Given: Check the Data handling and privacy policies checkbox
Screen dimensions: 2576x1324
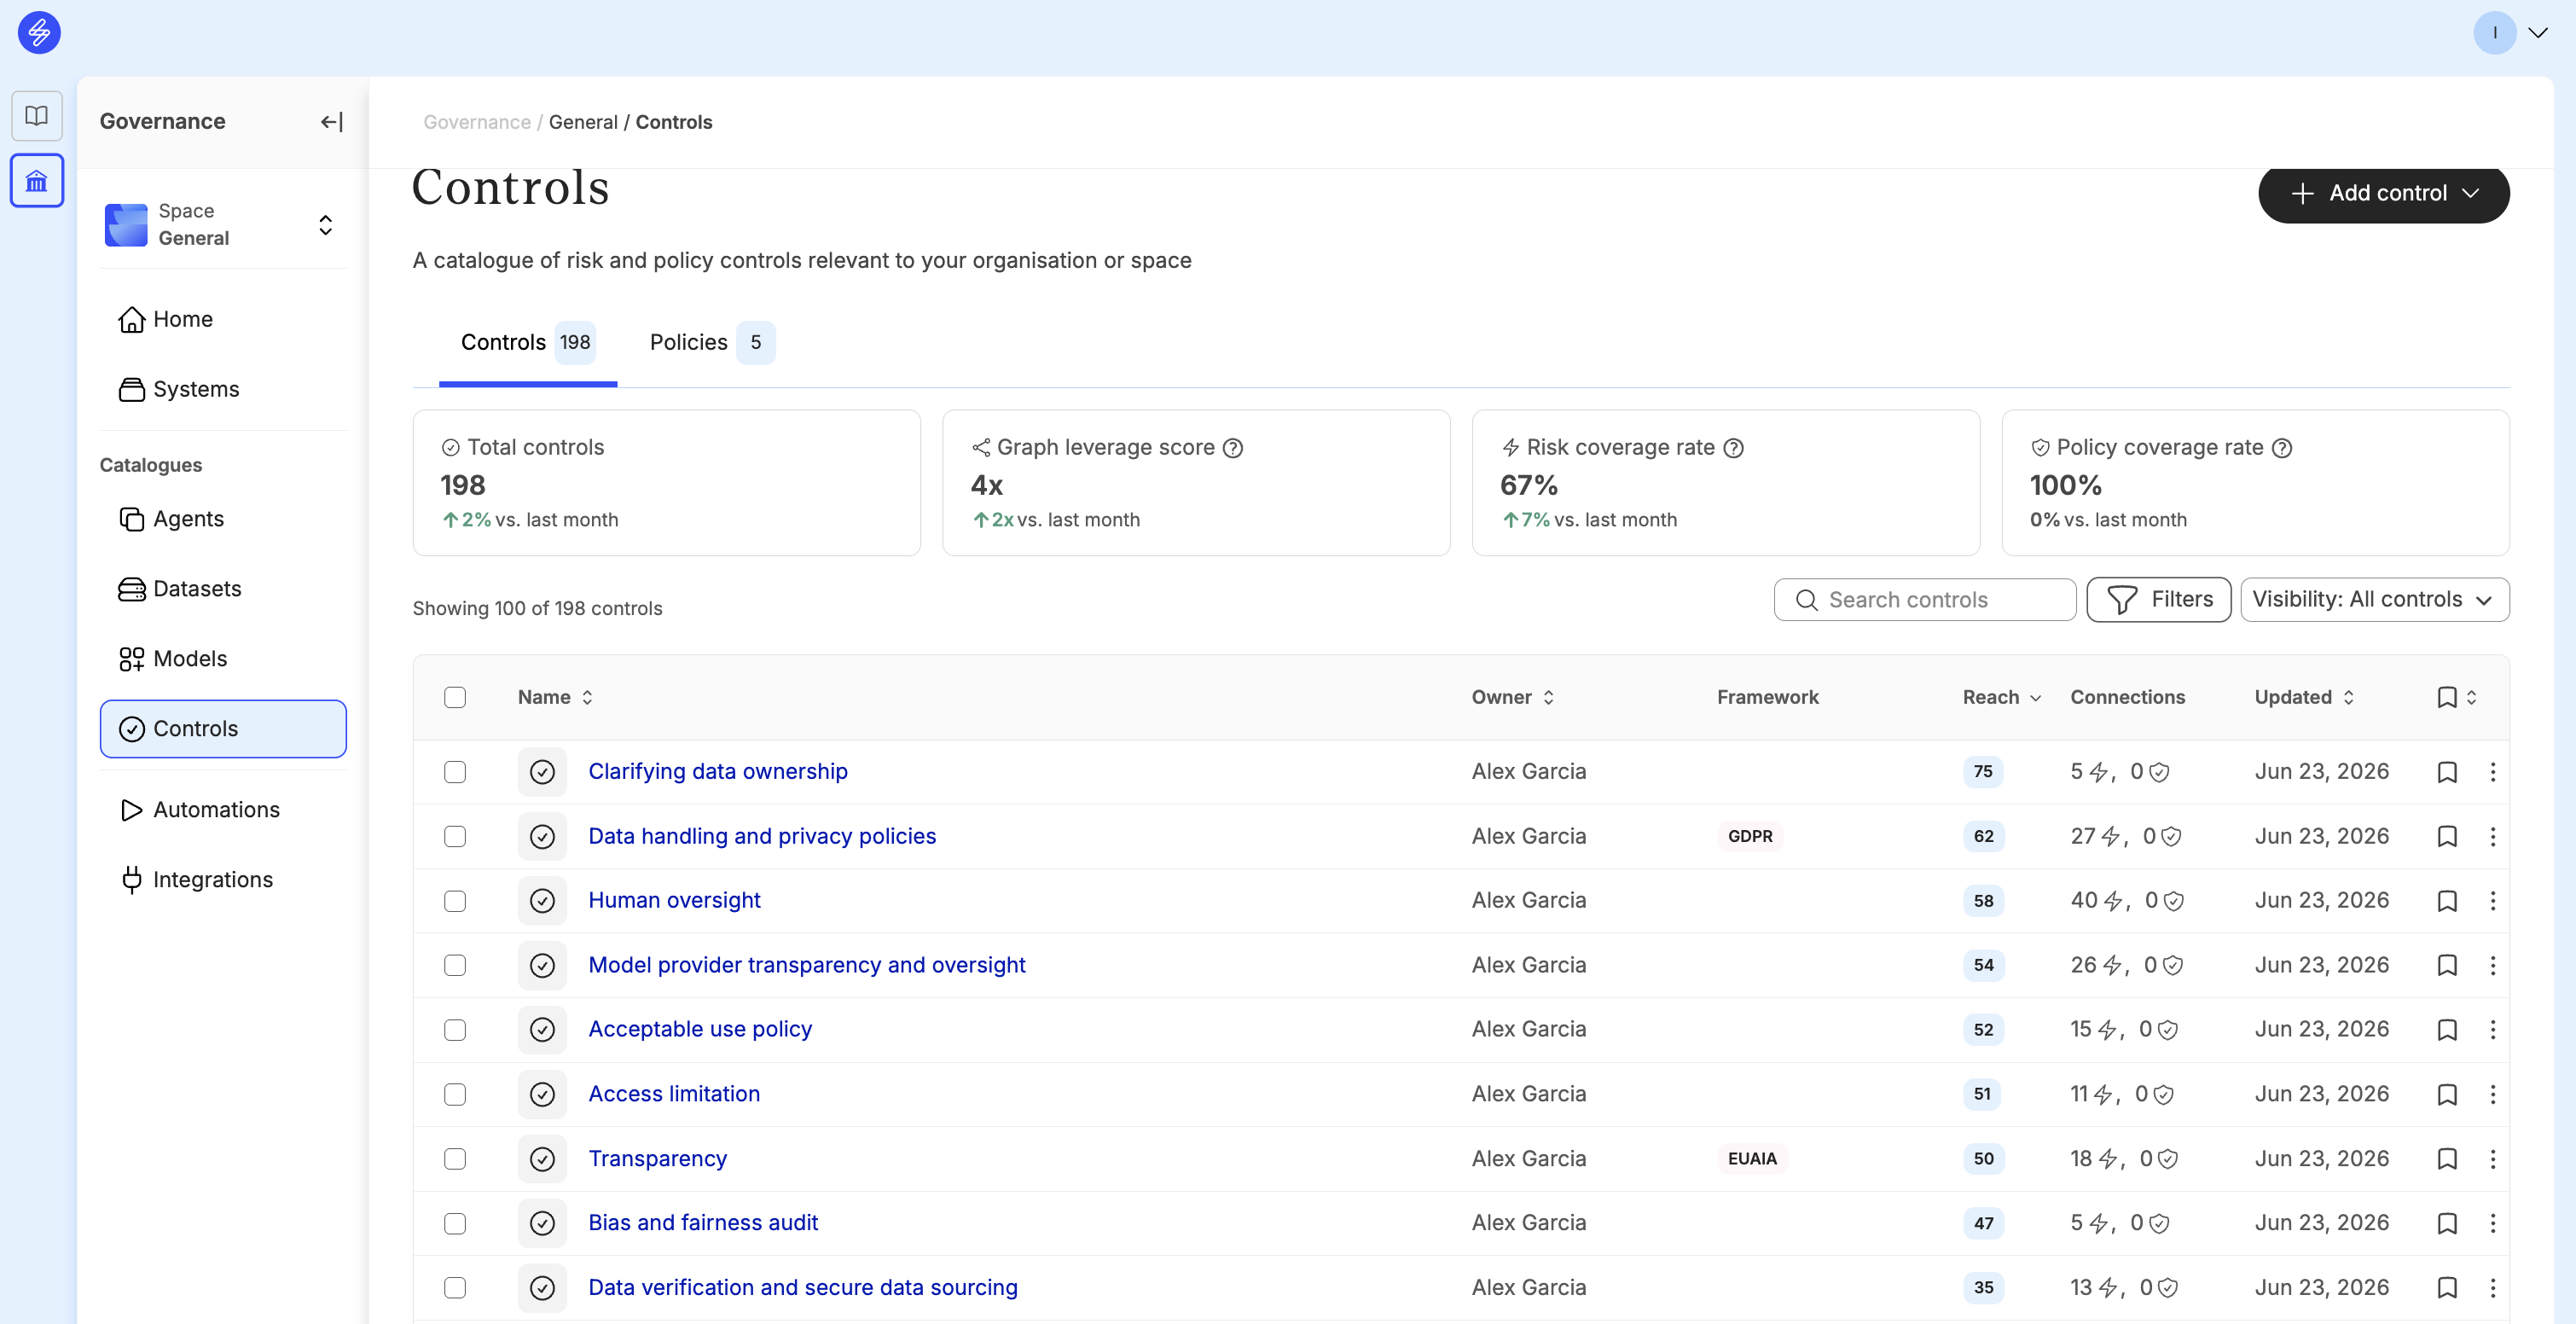Looking at the screenshot, I should [455, 837].
